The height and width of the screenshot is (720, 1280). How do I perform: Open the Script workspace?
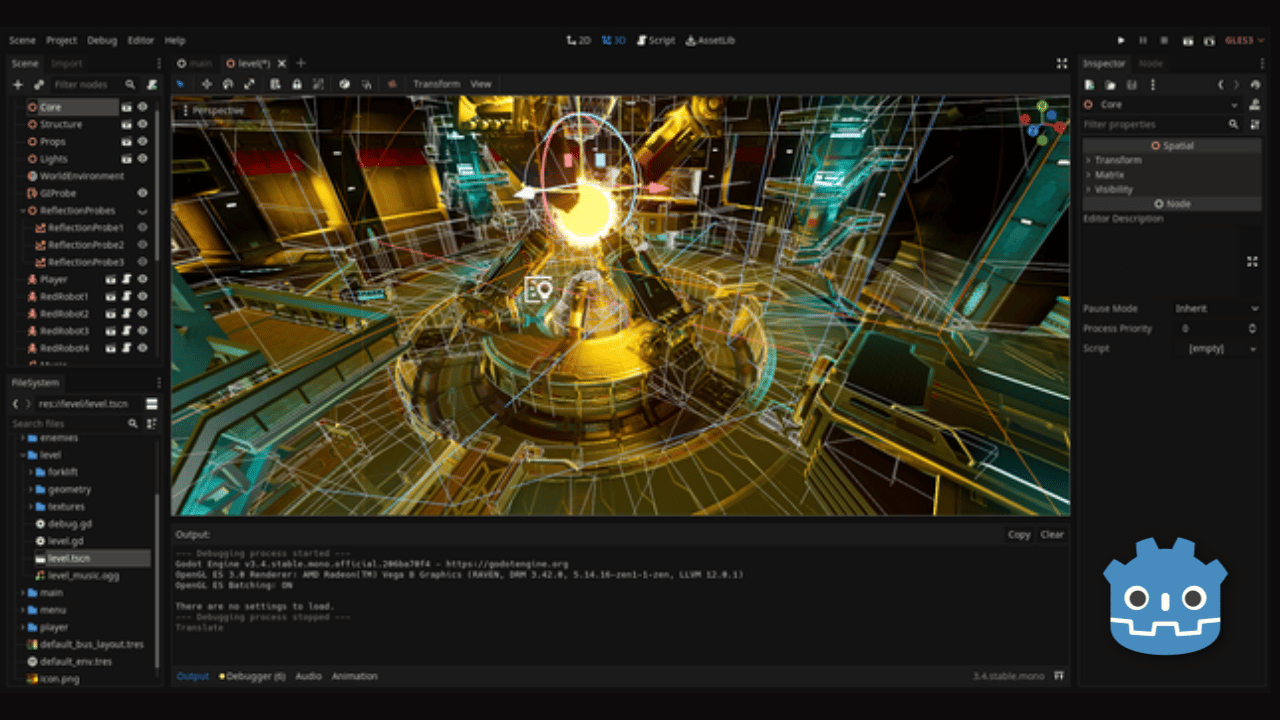pyautogui.click(x=657, y=41)
